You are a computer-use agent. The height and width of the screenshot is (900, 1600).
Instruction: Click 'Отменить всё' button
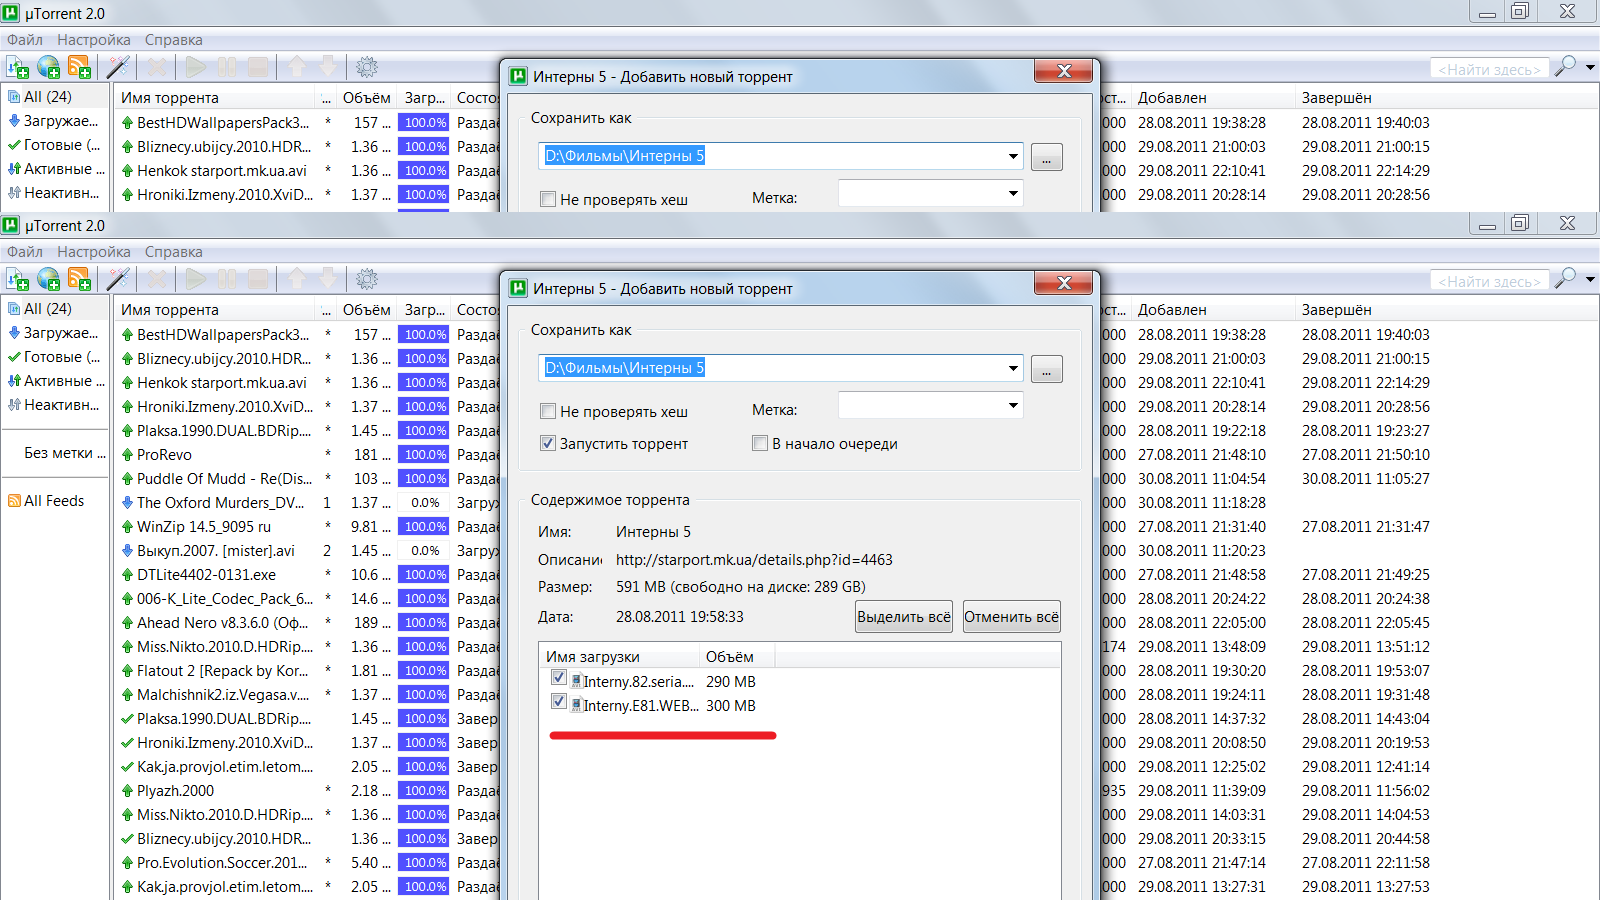1011,617
